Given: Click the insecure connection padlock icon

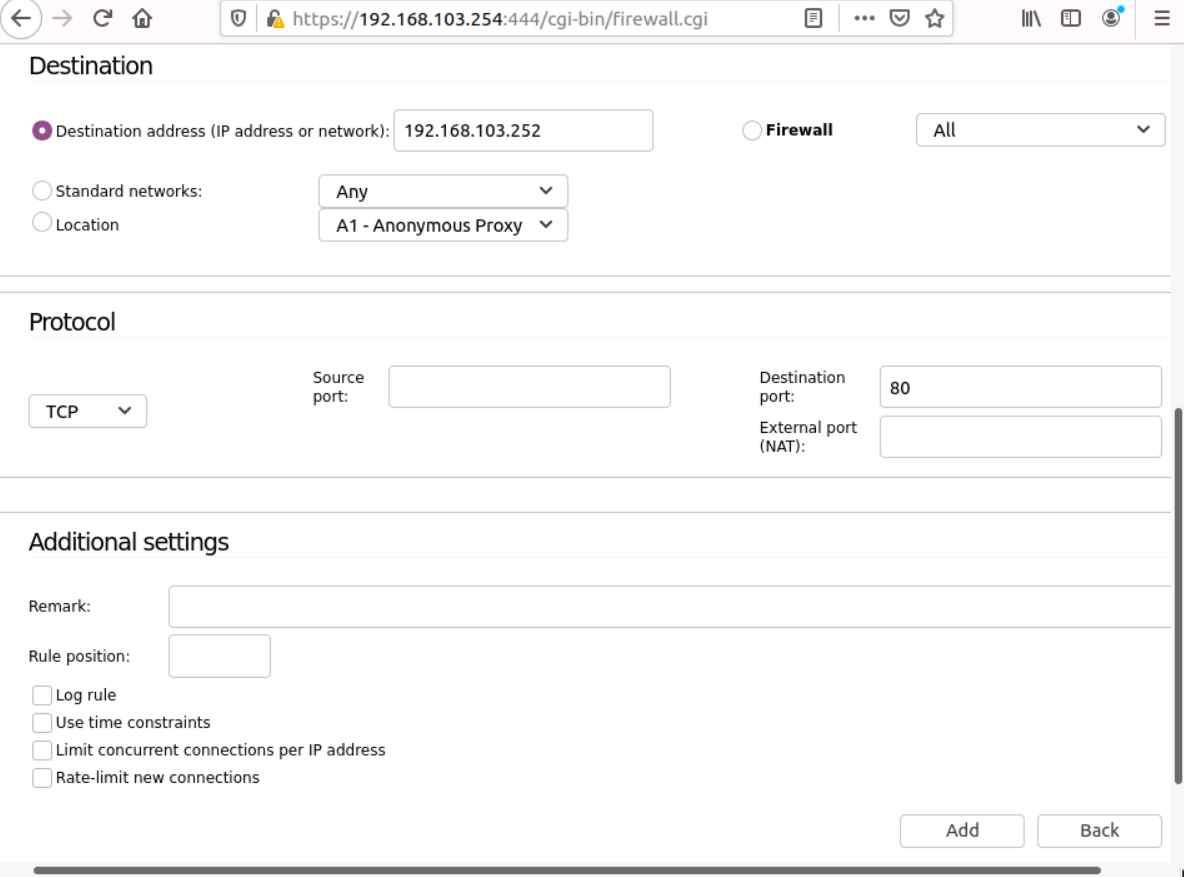Looking at the screenshot, I should tap(275, 20).
